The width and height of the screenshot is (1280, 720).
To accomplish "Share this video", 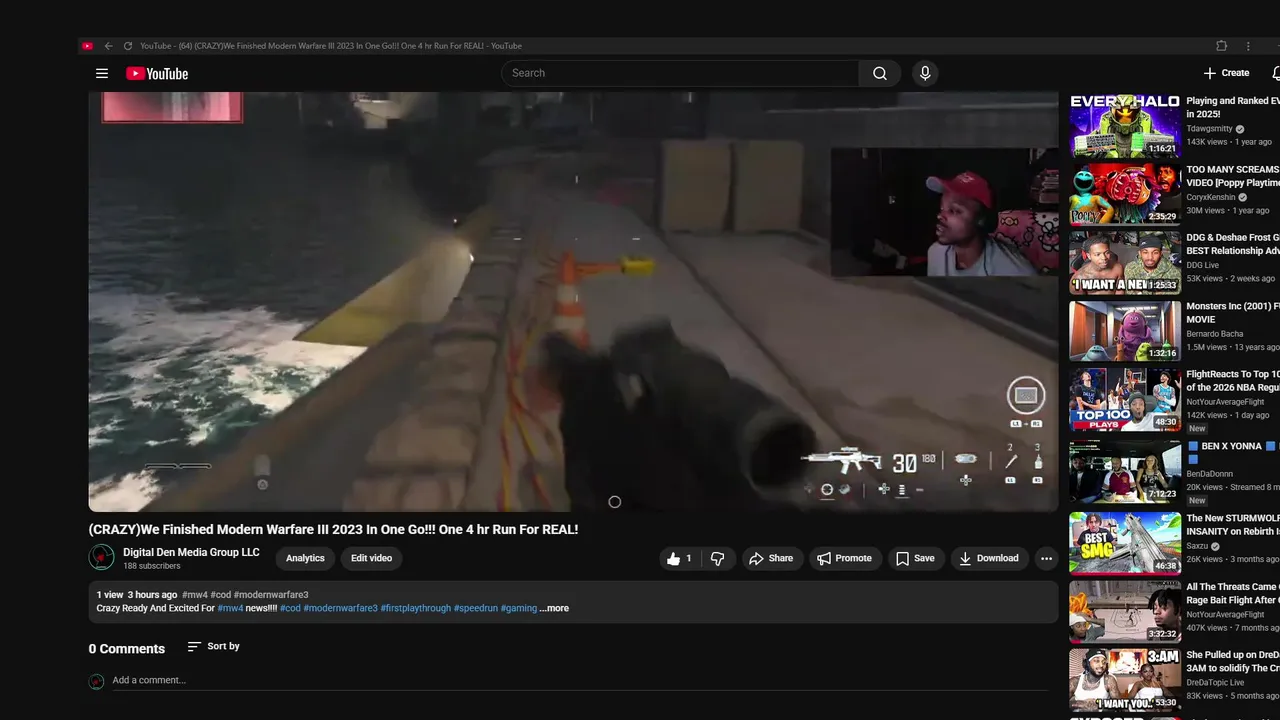I will (771, 559).
